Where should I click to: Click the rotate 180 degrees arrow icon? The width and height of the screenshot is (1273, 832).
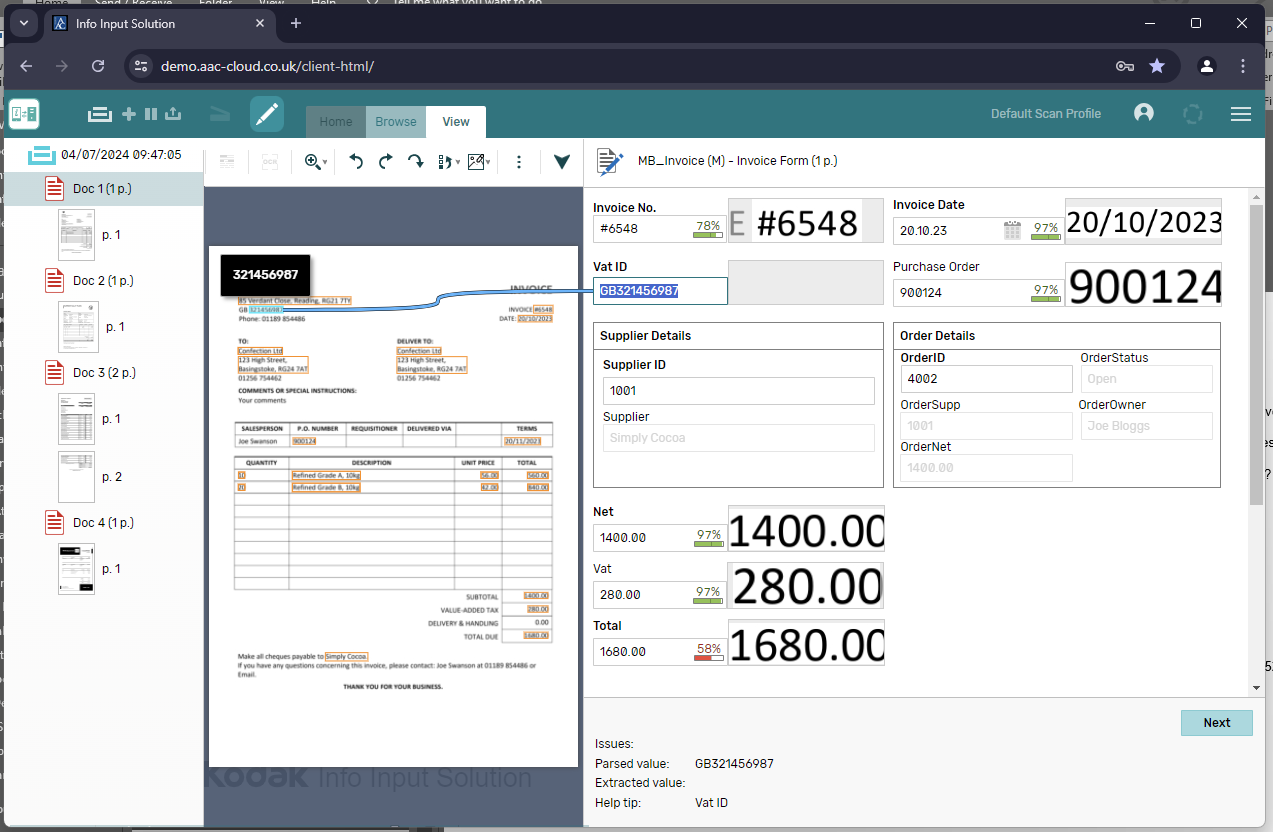tap(416, 161)
